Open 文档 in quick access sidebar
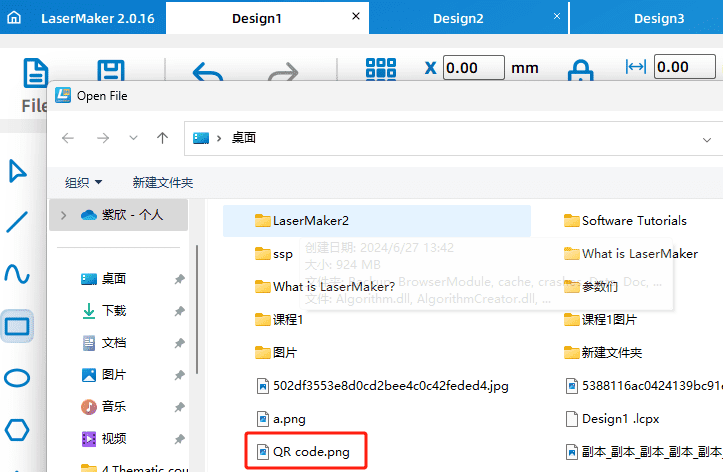The height and width of the screenshot is (472, 723). pos(104,343)
